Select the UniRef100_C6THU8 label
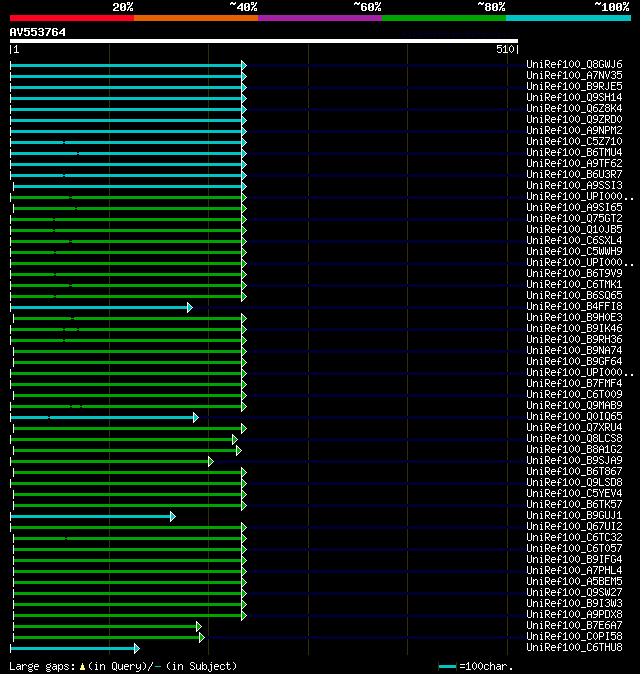 tap(574, 648)
